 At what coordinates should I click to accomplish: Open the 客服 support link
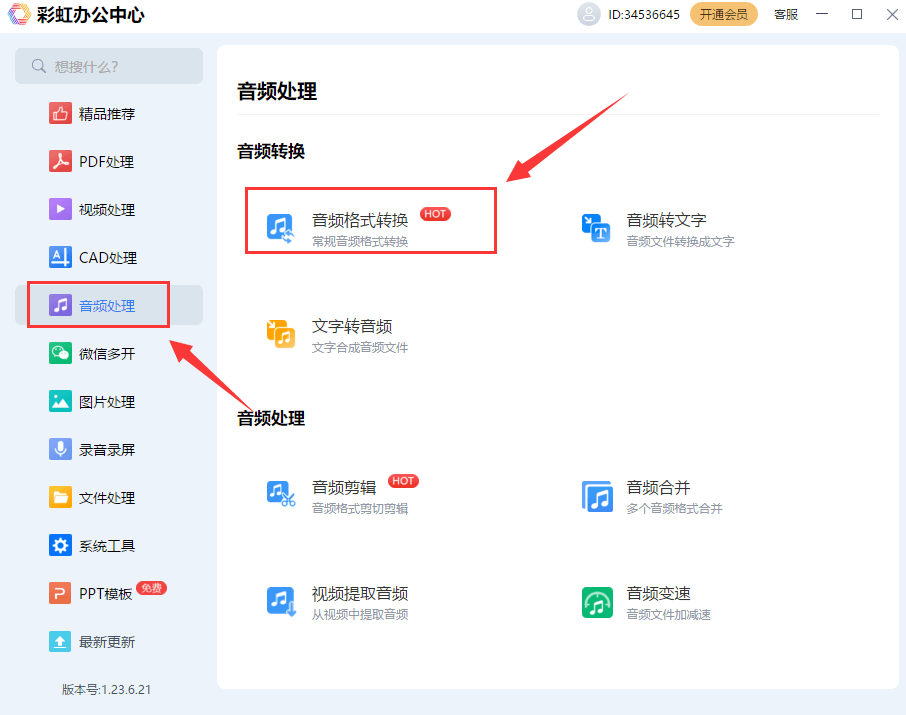coord(784,15)
